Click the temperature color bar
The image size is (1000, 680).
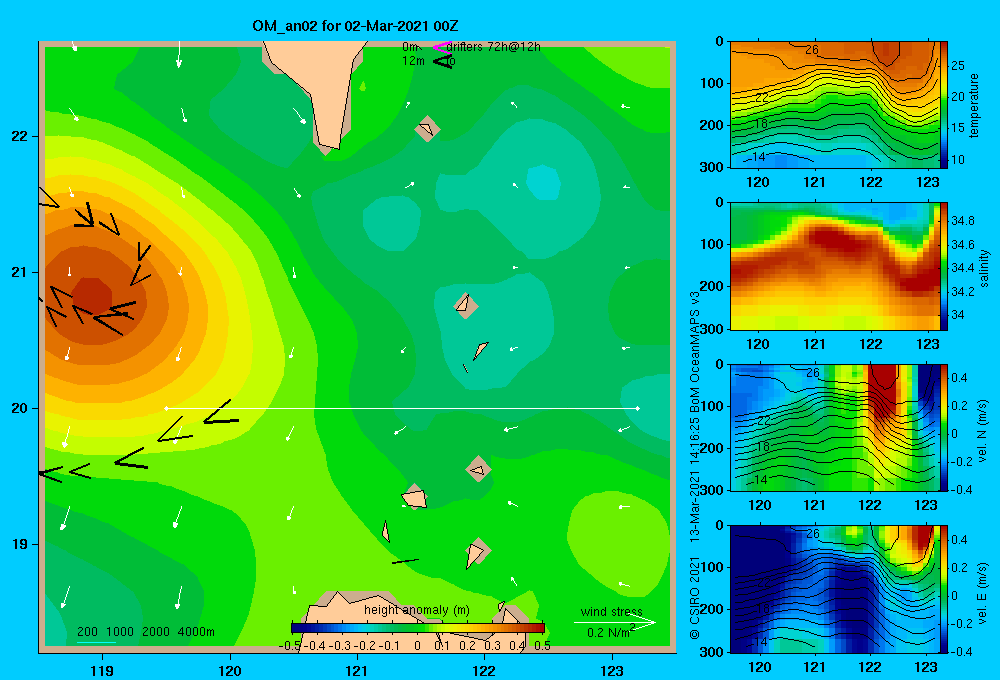[944, 105]
